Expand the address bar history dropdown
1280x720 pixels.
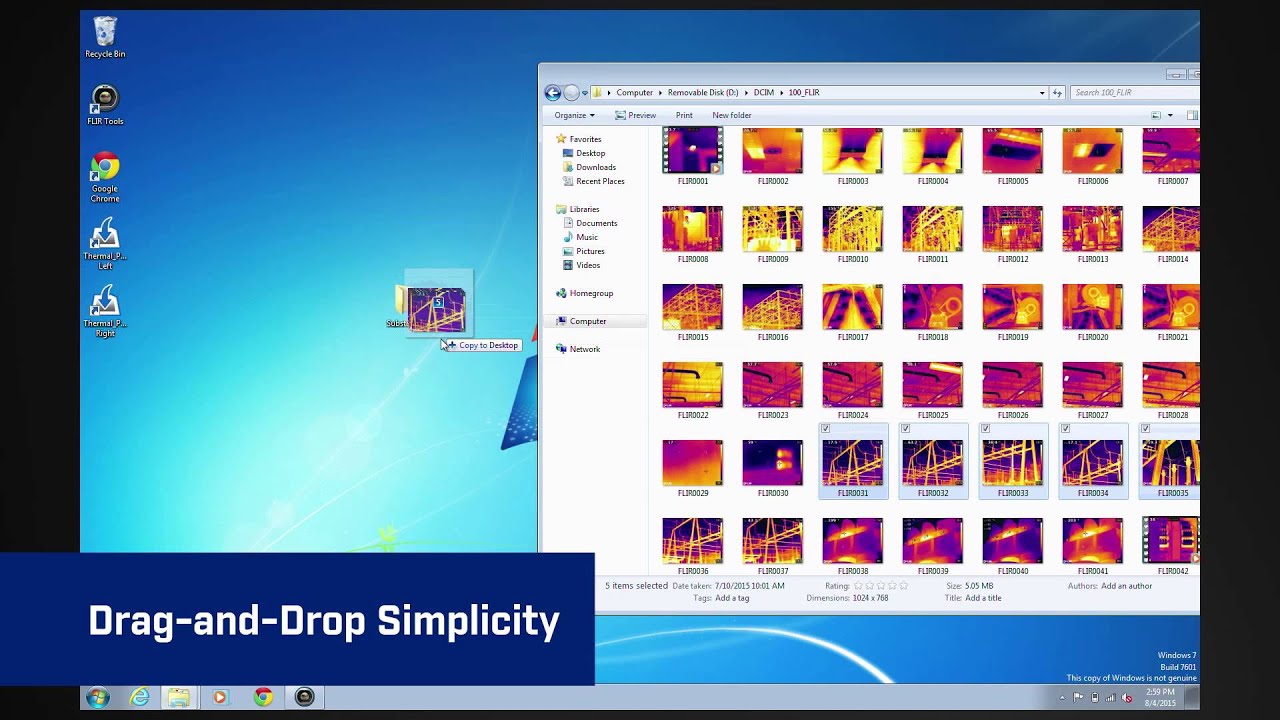1042,93
